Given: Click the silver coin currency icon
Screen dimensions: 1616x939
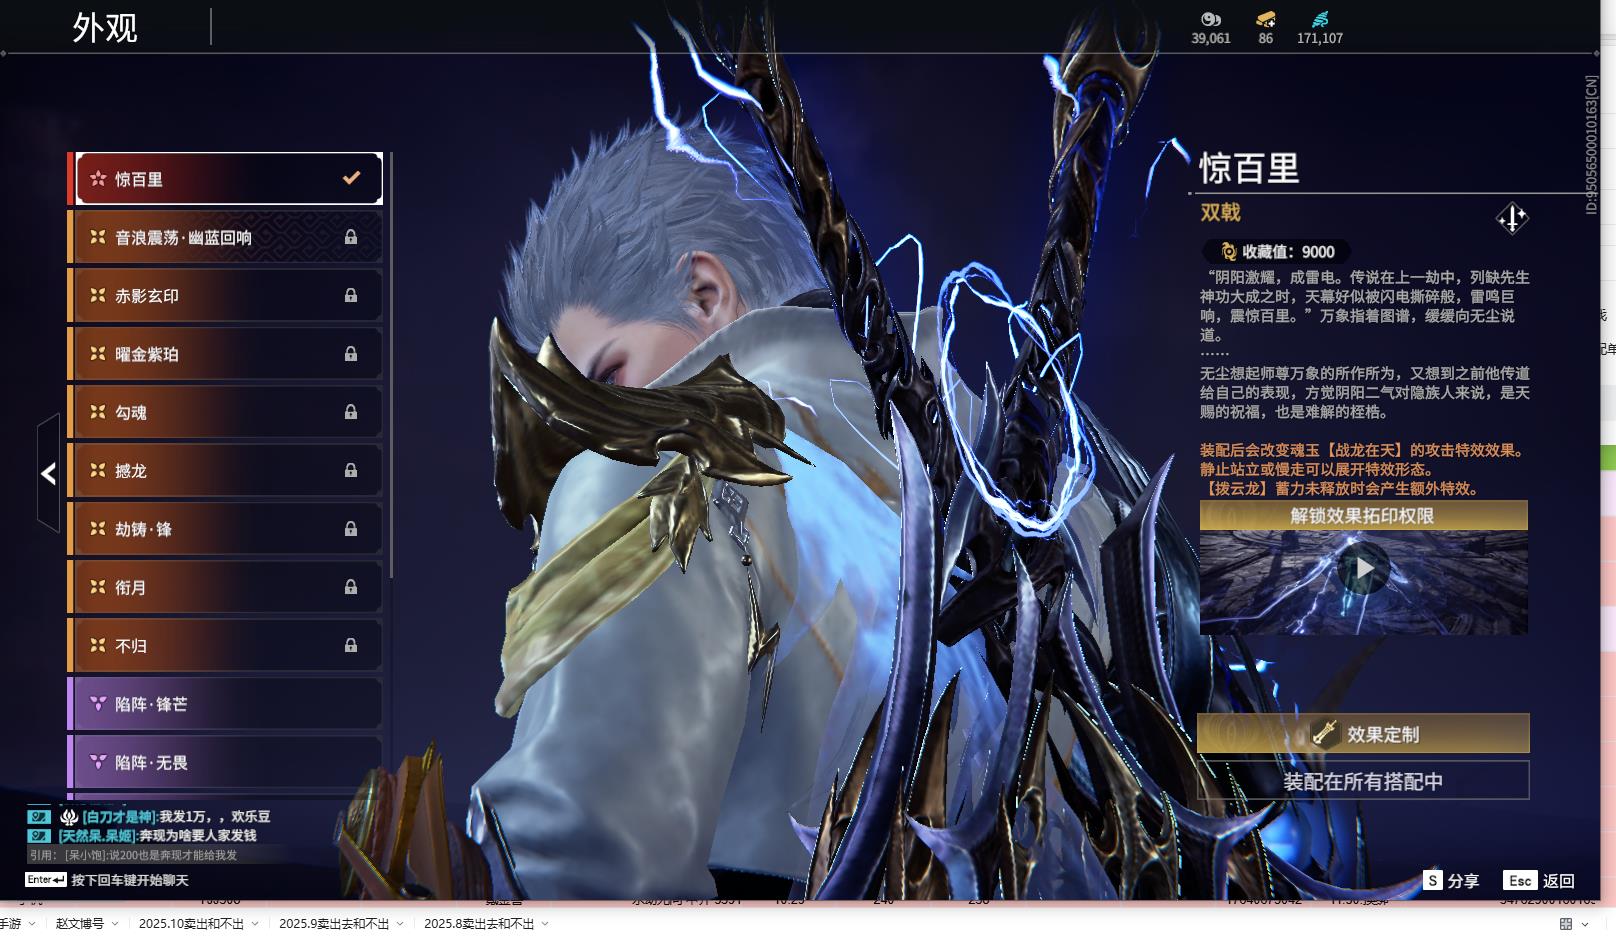Looking at the screenshot, I should coord(1210,19).
